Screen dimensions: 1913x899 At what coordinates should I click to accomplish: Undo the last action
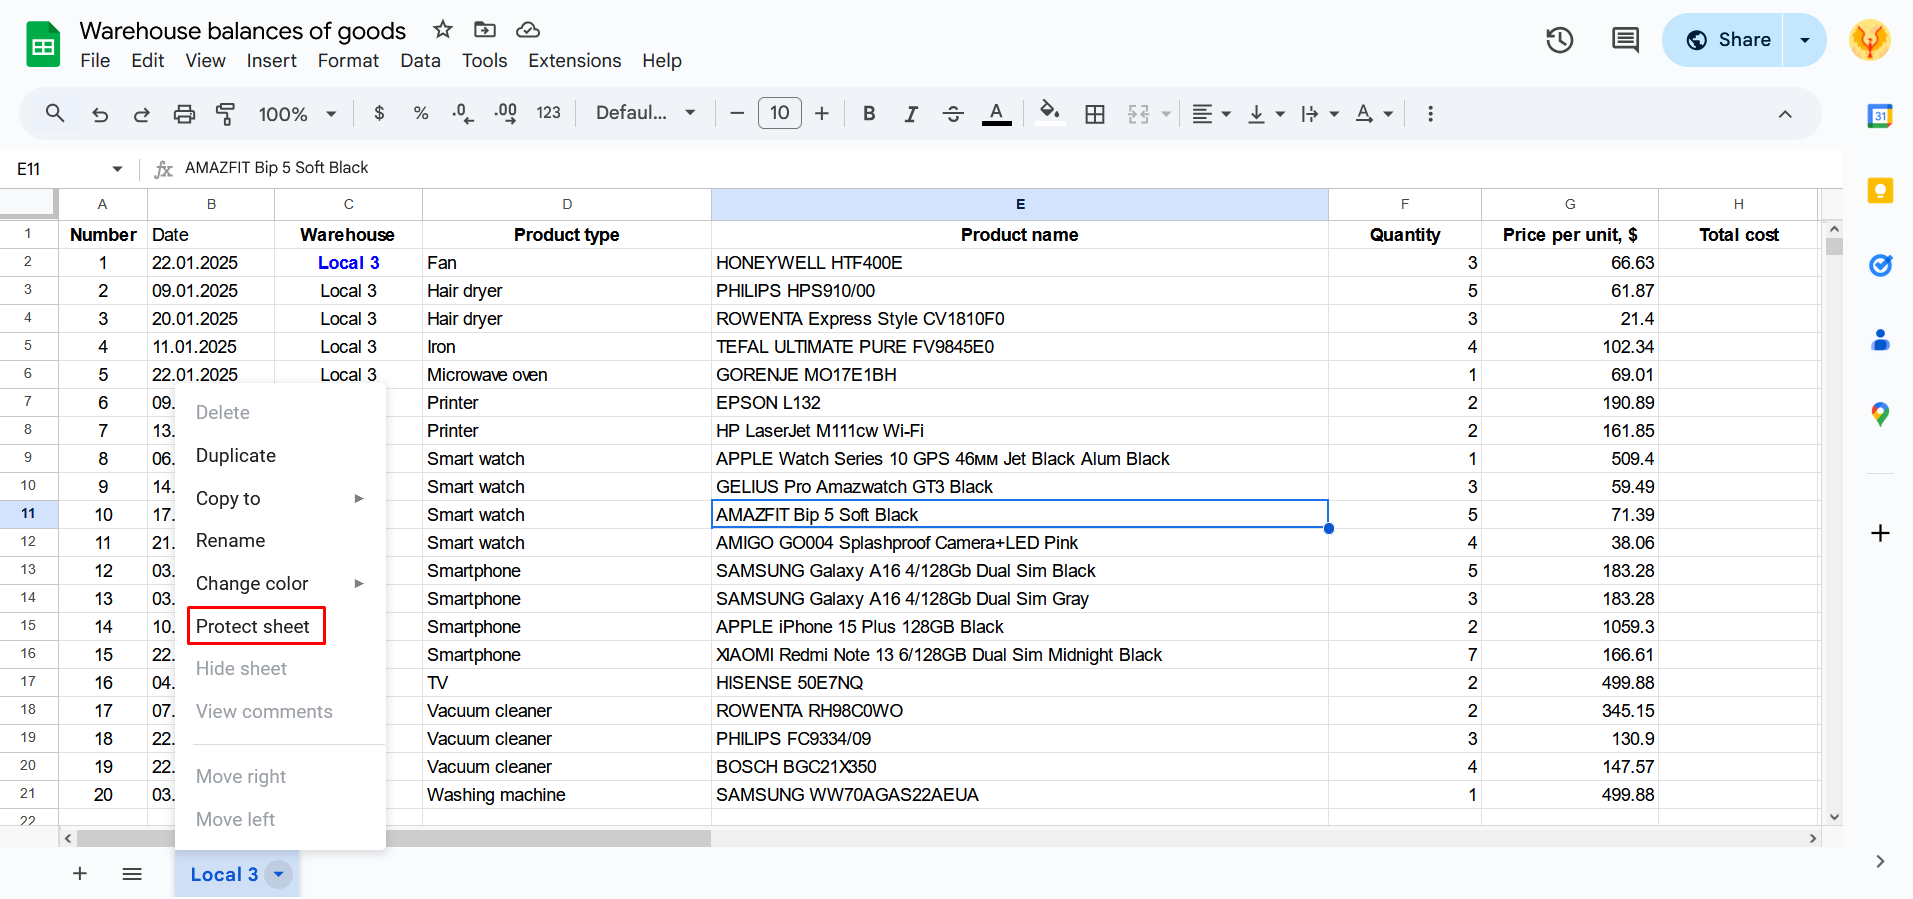tap(100, 114)
